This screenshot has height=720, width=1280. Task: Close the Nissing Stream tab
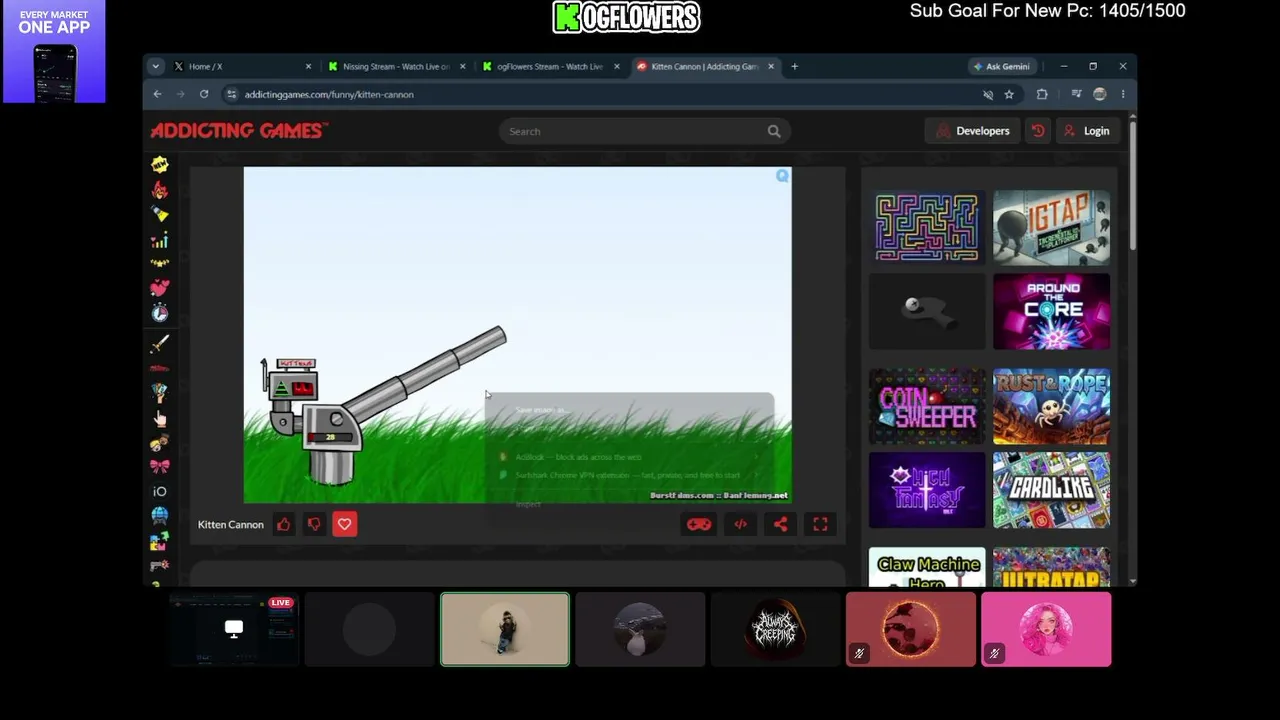tap(463, 66)
